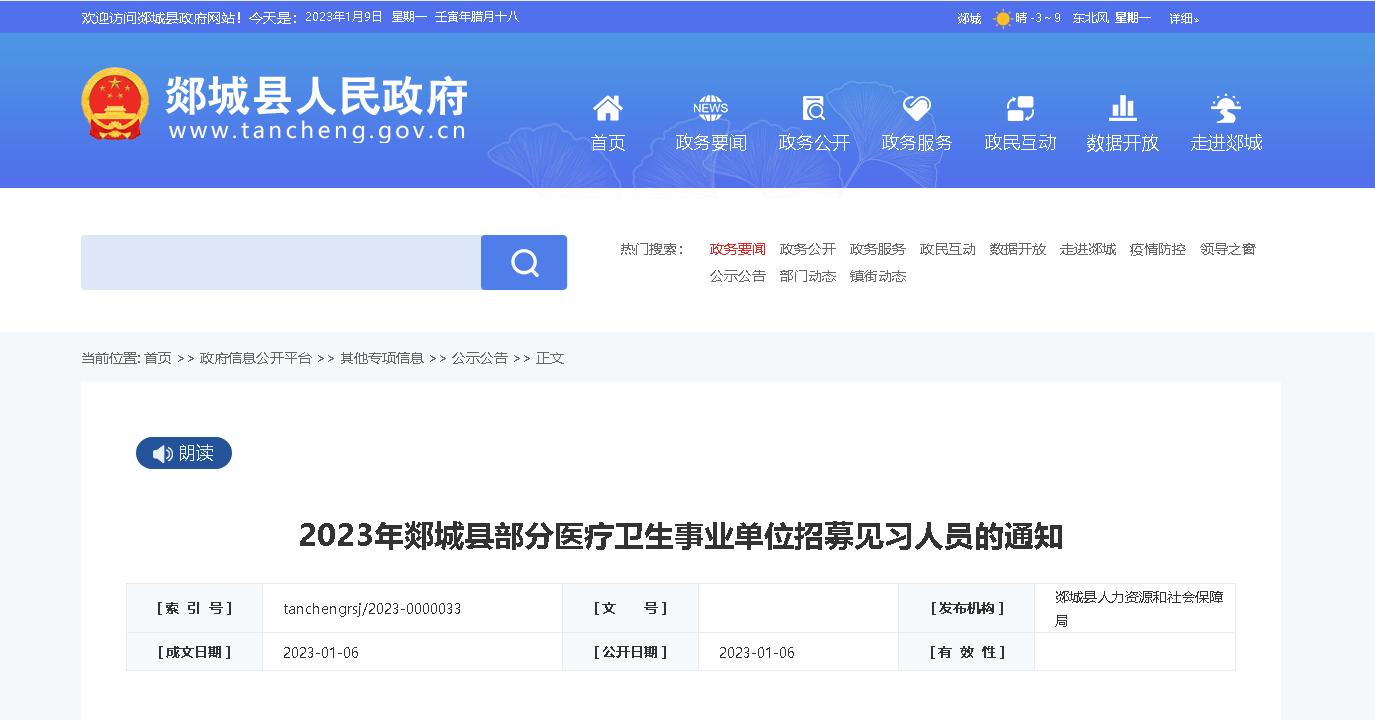Click the red 政务要闻 hot search link
The width and height of the screenshot is (1375, 720).
coord(737,249)
